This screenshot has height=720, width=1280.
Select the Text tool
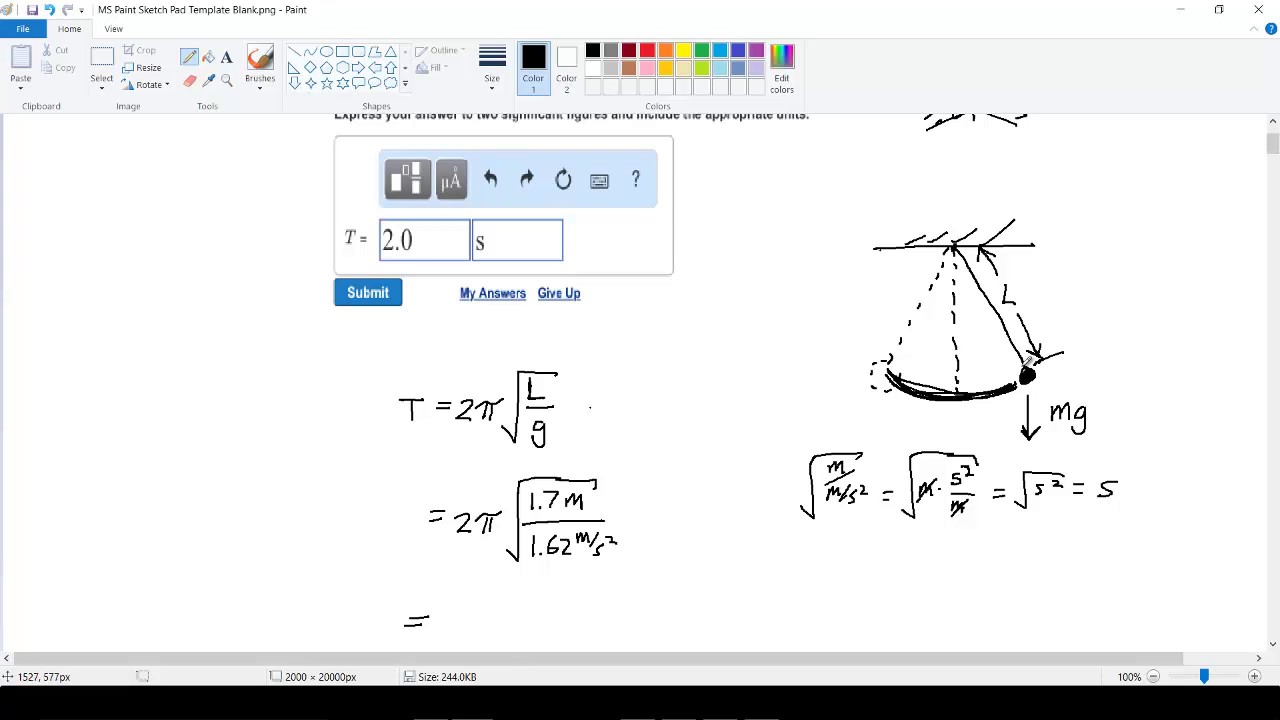point(227,57)
